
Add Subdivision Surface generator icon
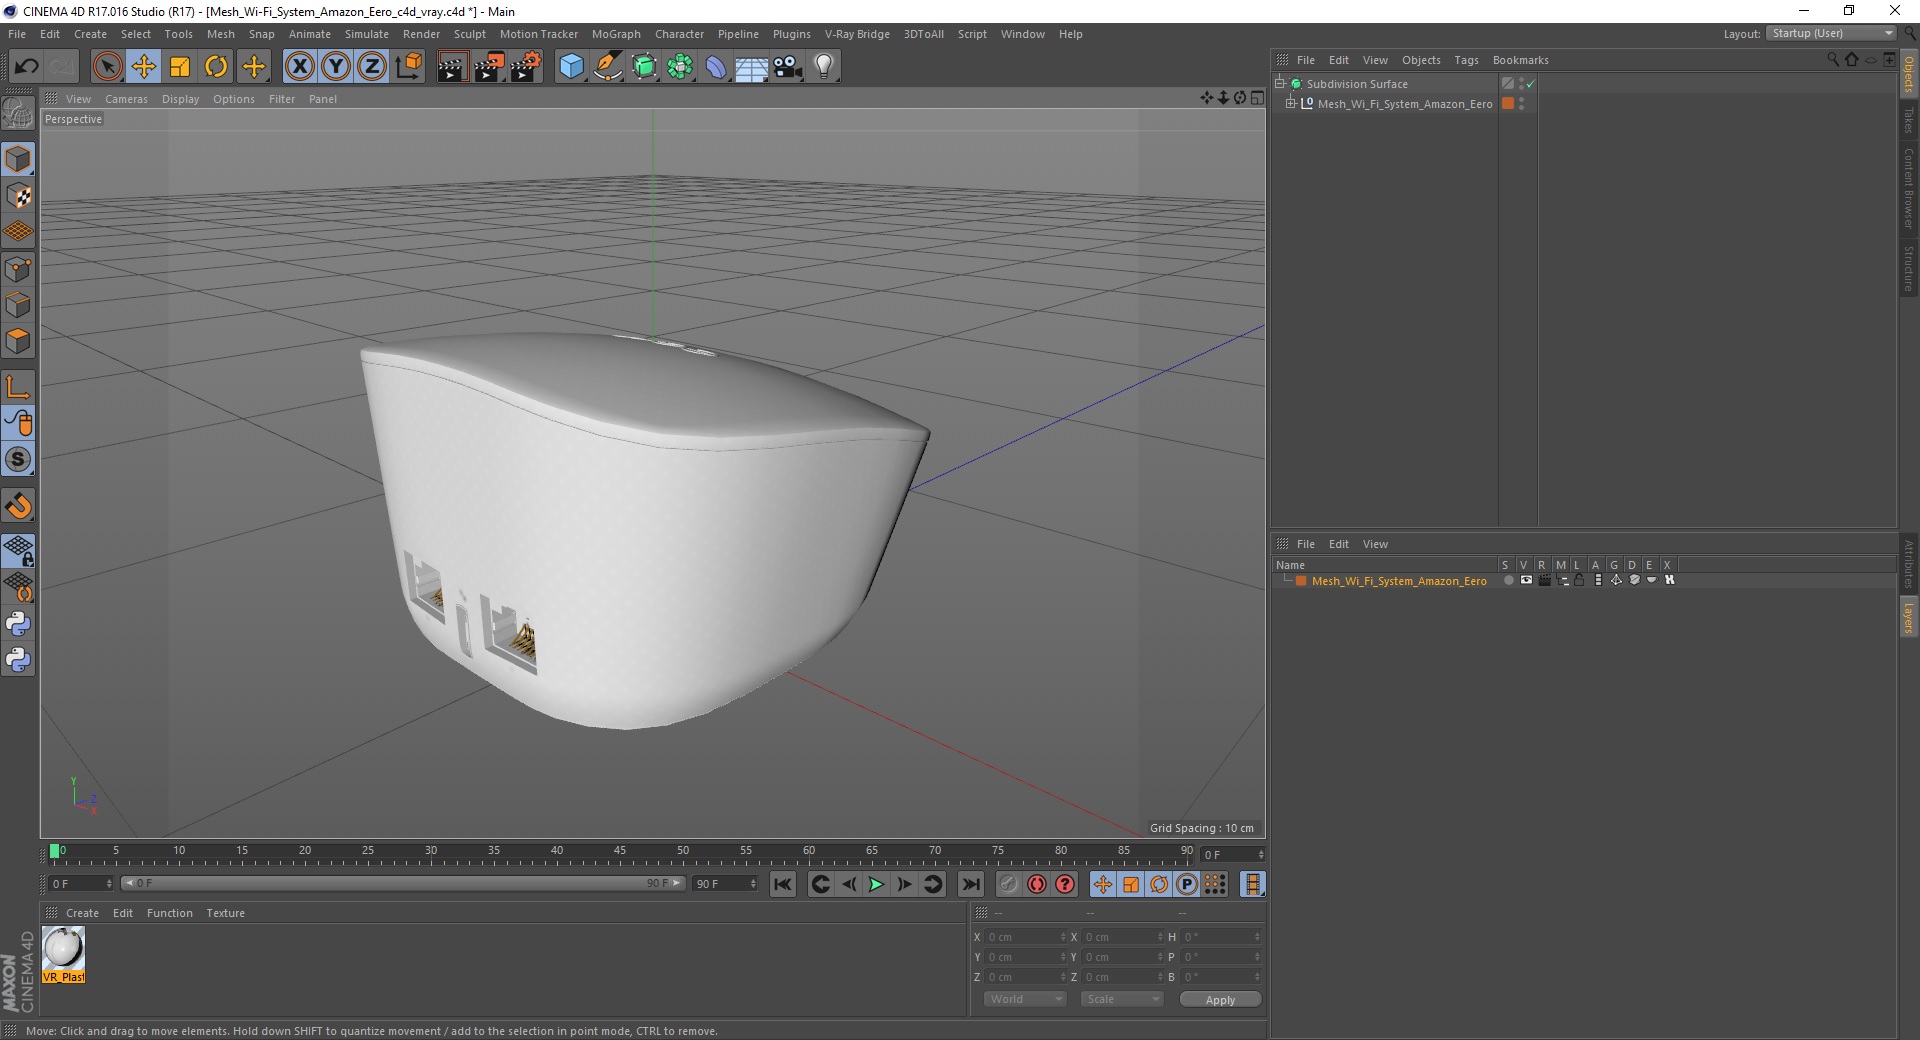(x=644, y=67)
